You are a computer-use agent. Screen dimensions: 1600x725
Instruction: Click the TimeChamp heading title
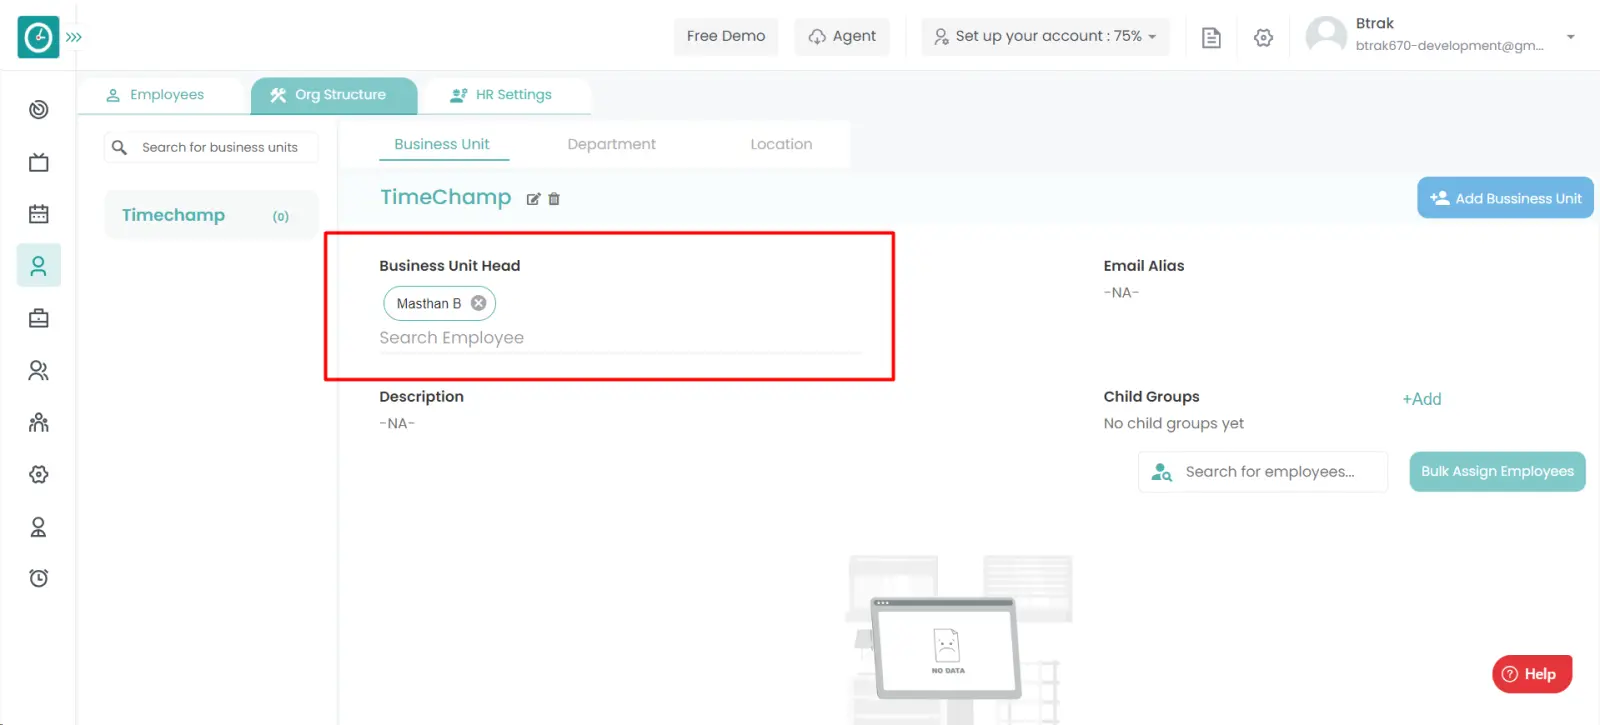click(445, 197)
